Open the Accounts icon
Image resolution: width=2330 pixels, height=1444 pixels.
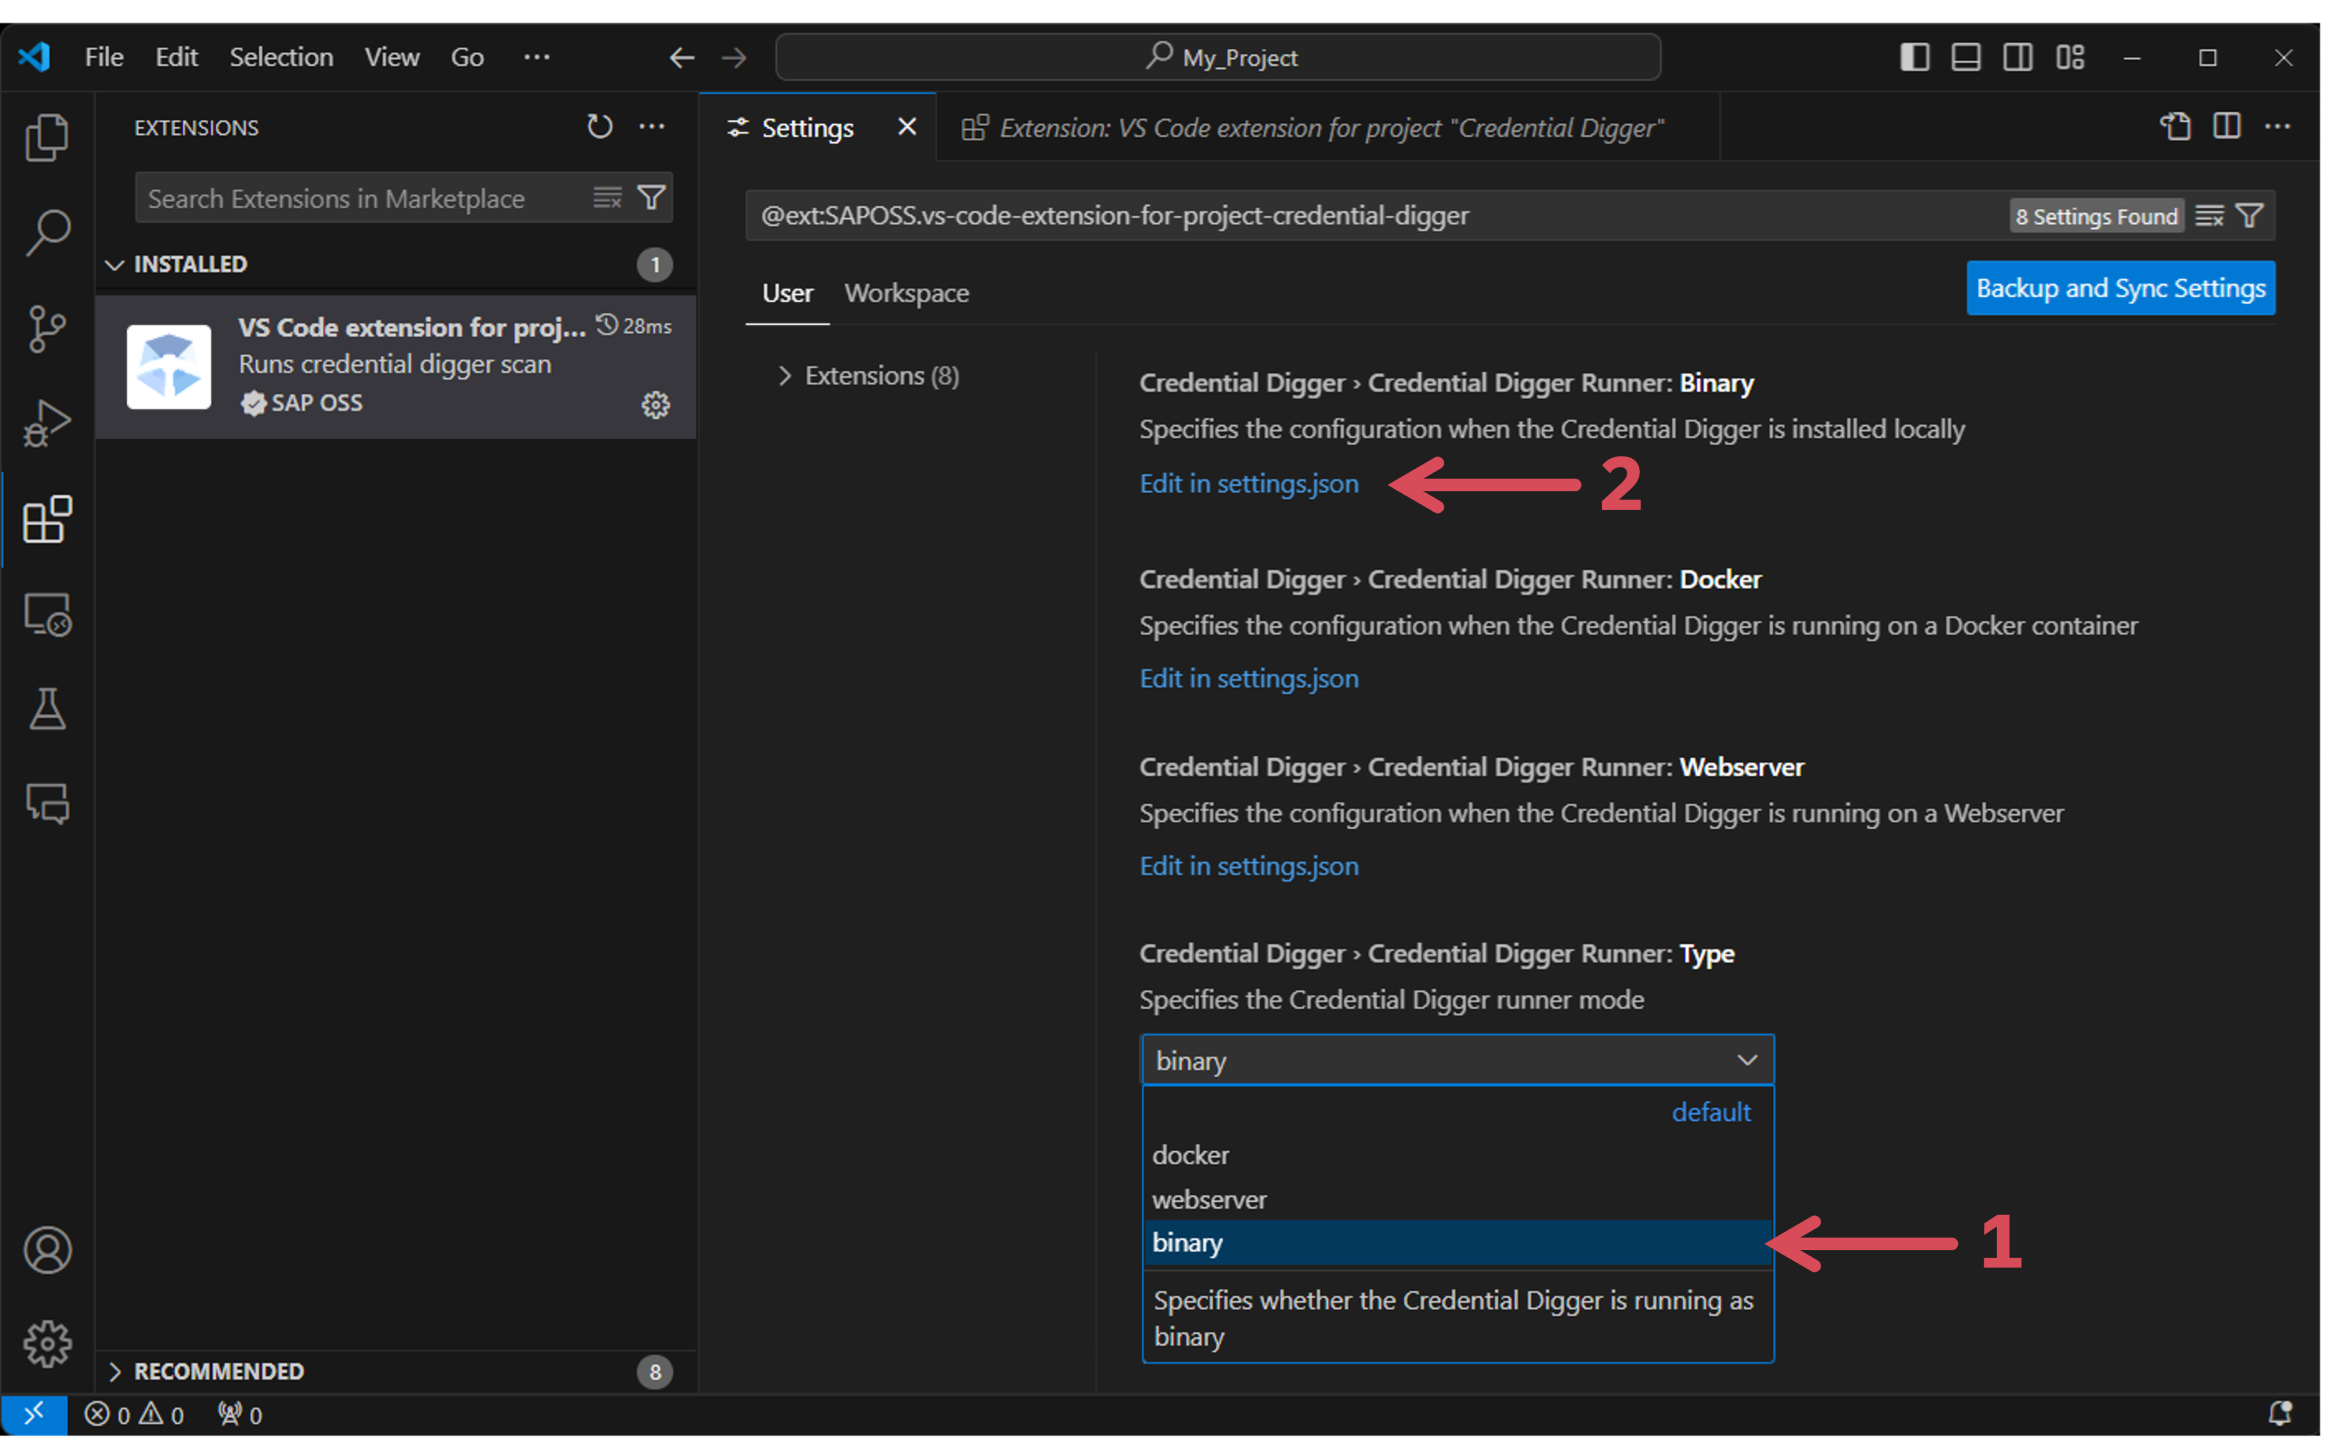[x=47, y=1250]
